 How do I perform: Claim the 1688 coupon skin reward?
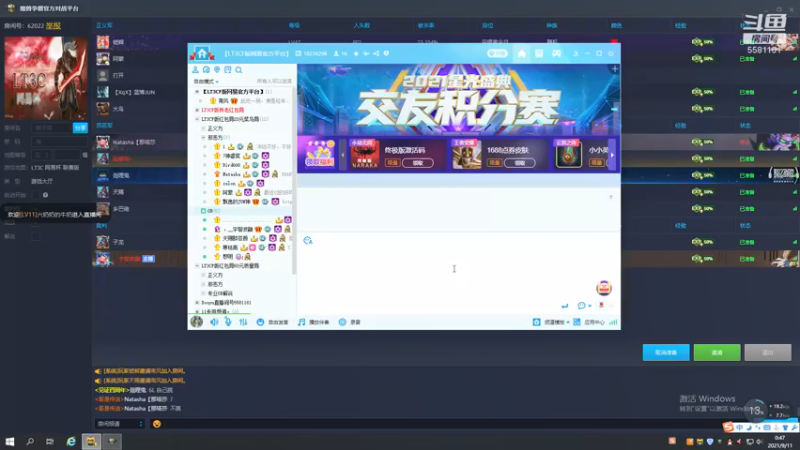519,163
